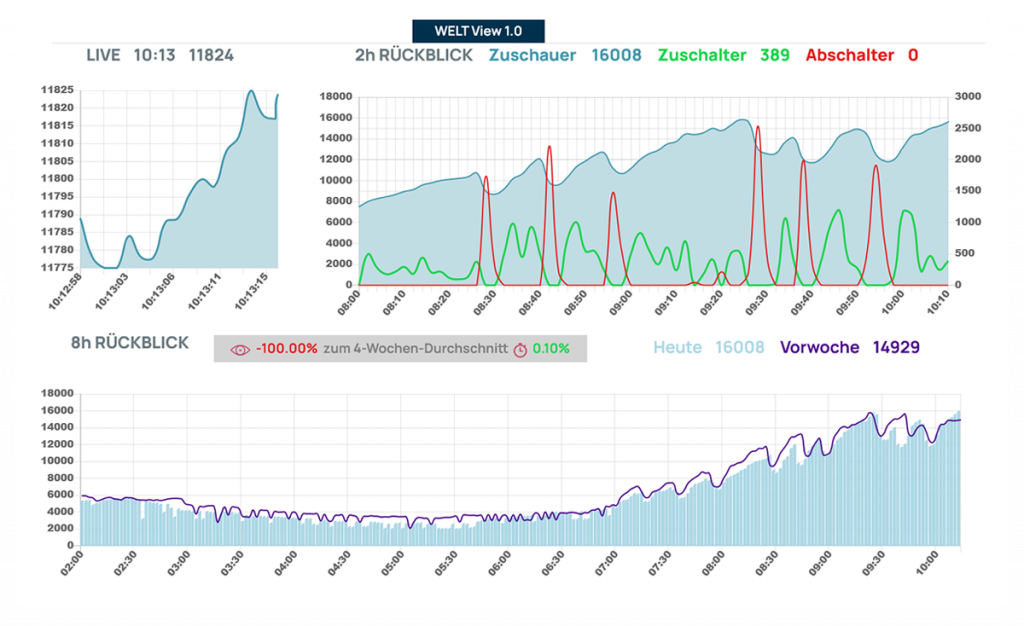Click the 09:30 tick on 2h chart
Image resolution: width=1024 pixels, height=626 pixels.
coord(758,303)
